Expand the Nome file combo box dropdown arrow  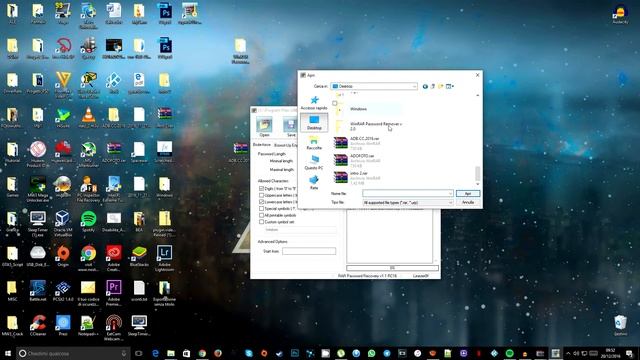(x=450, y=193)
